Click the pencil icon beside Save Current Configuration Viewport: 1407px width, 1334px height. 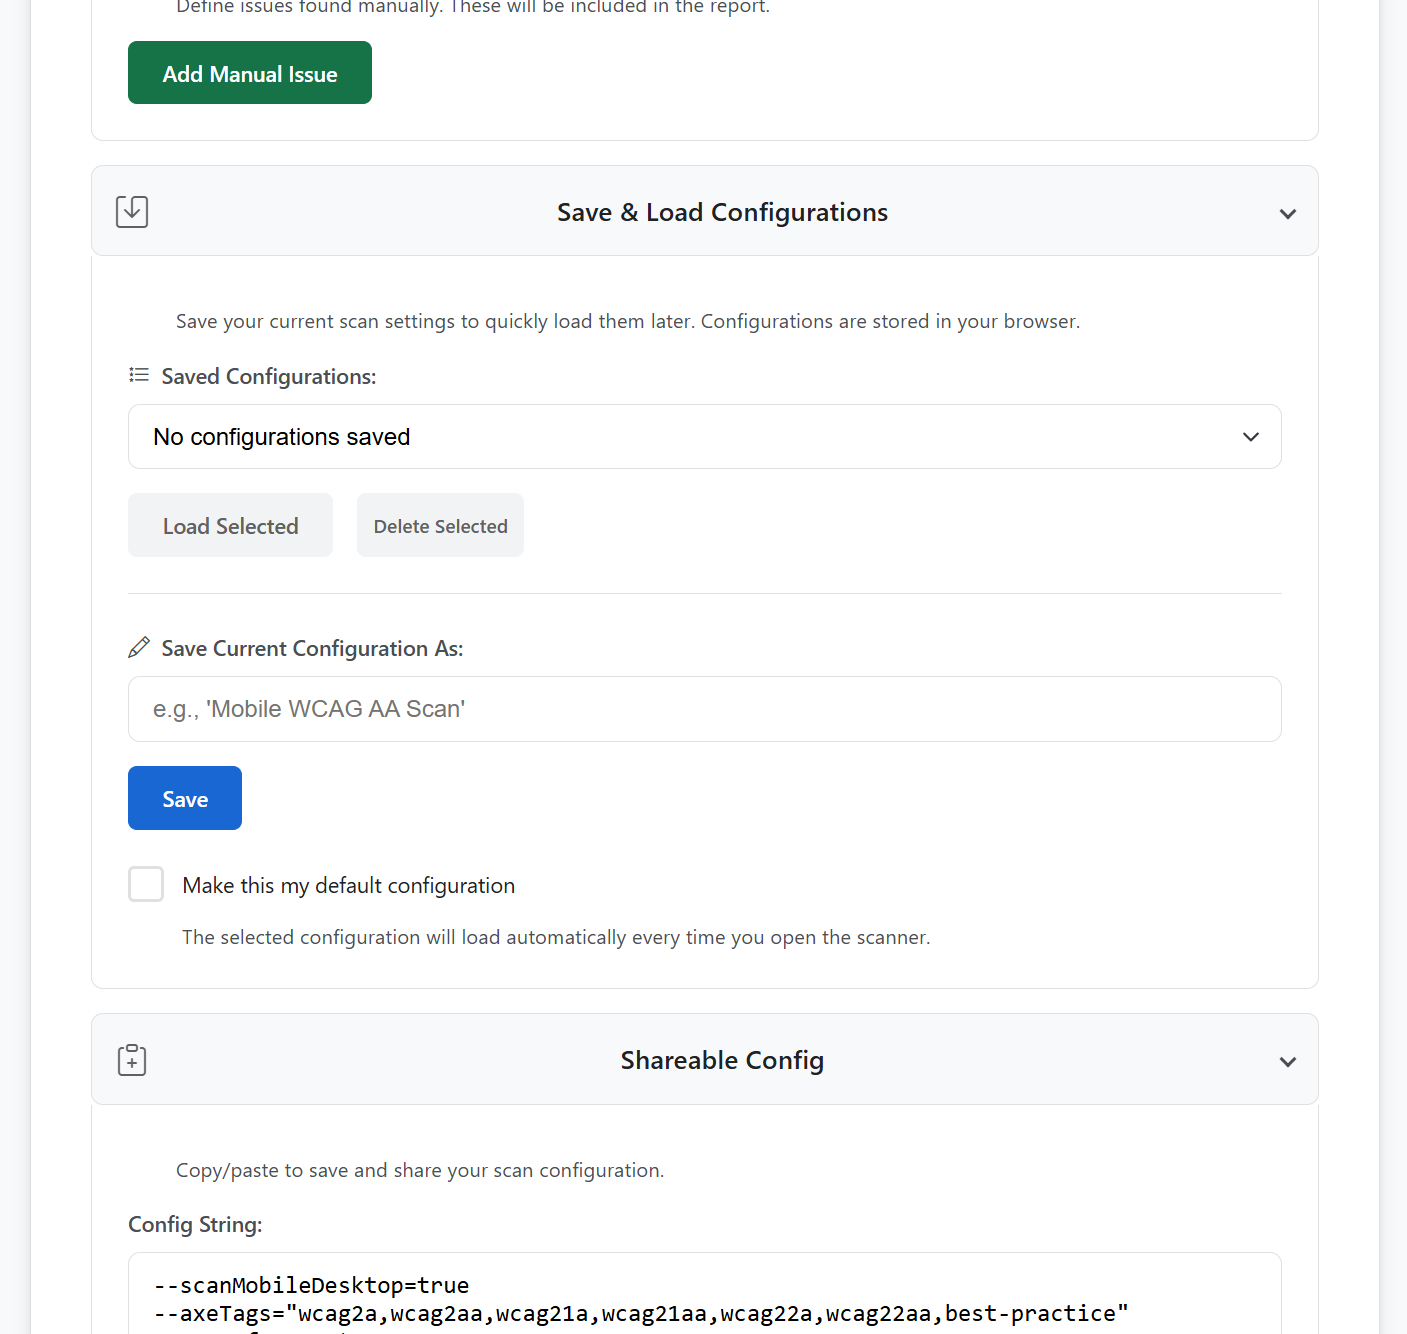click(139, 648)
